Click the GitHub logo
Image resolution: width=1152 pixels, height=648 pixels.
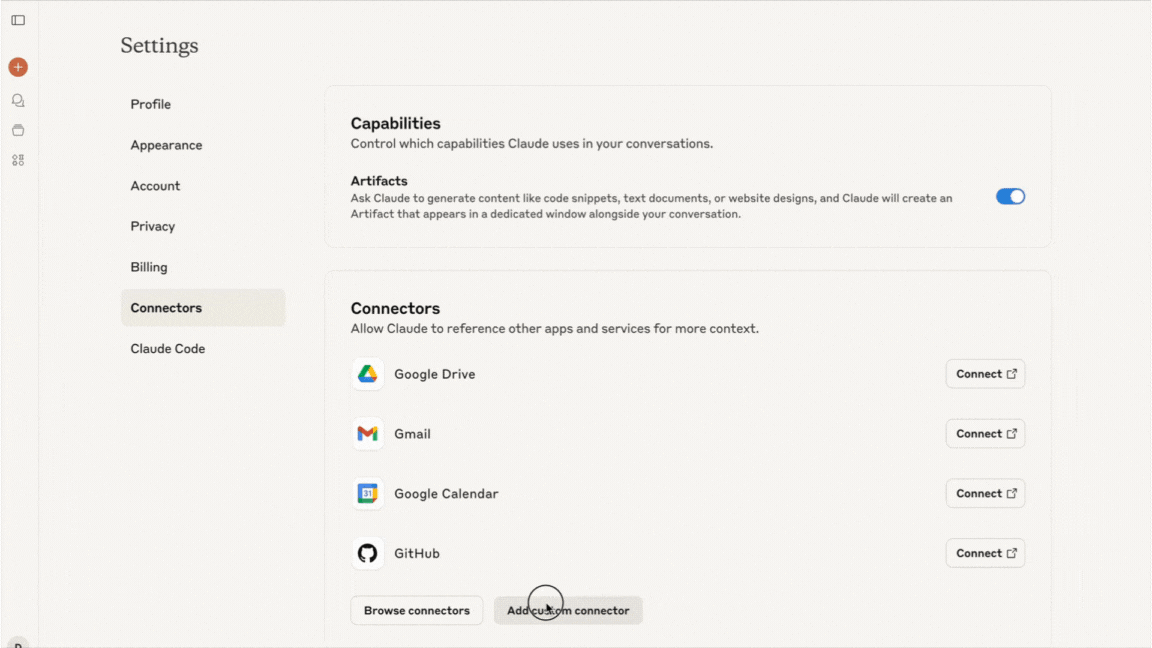coord(367,553)
